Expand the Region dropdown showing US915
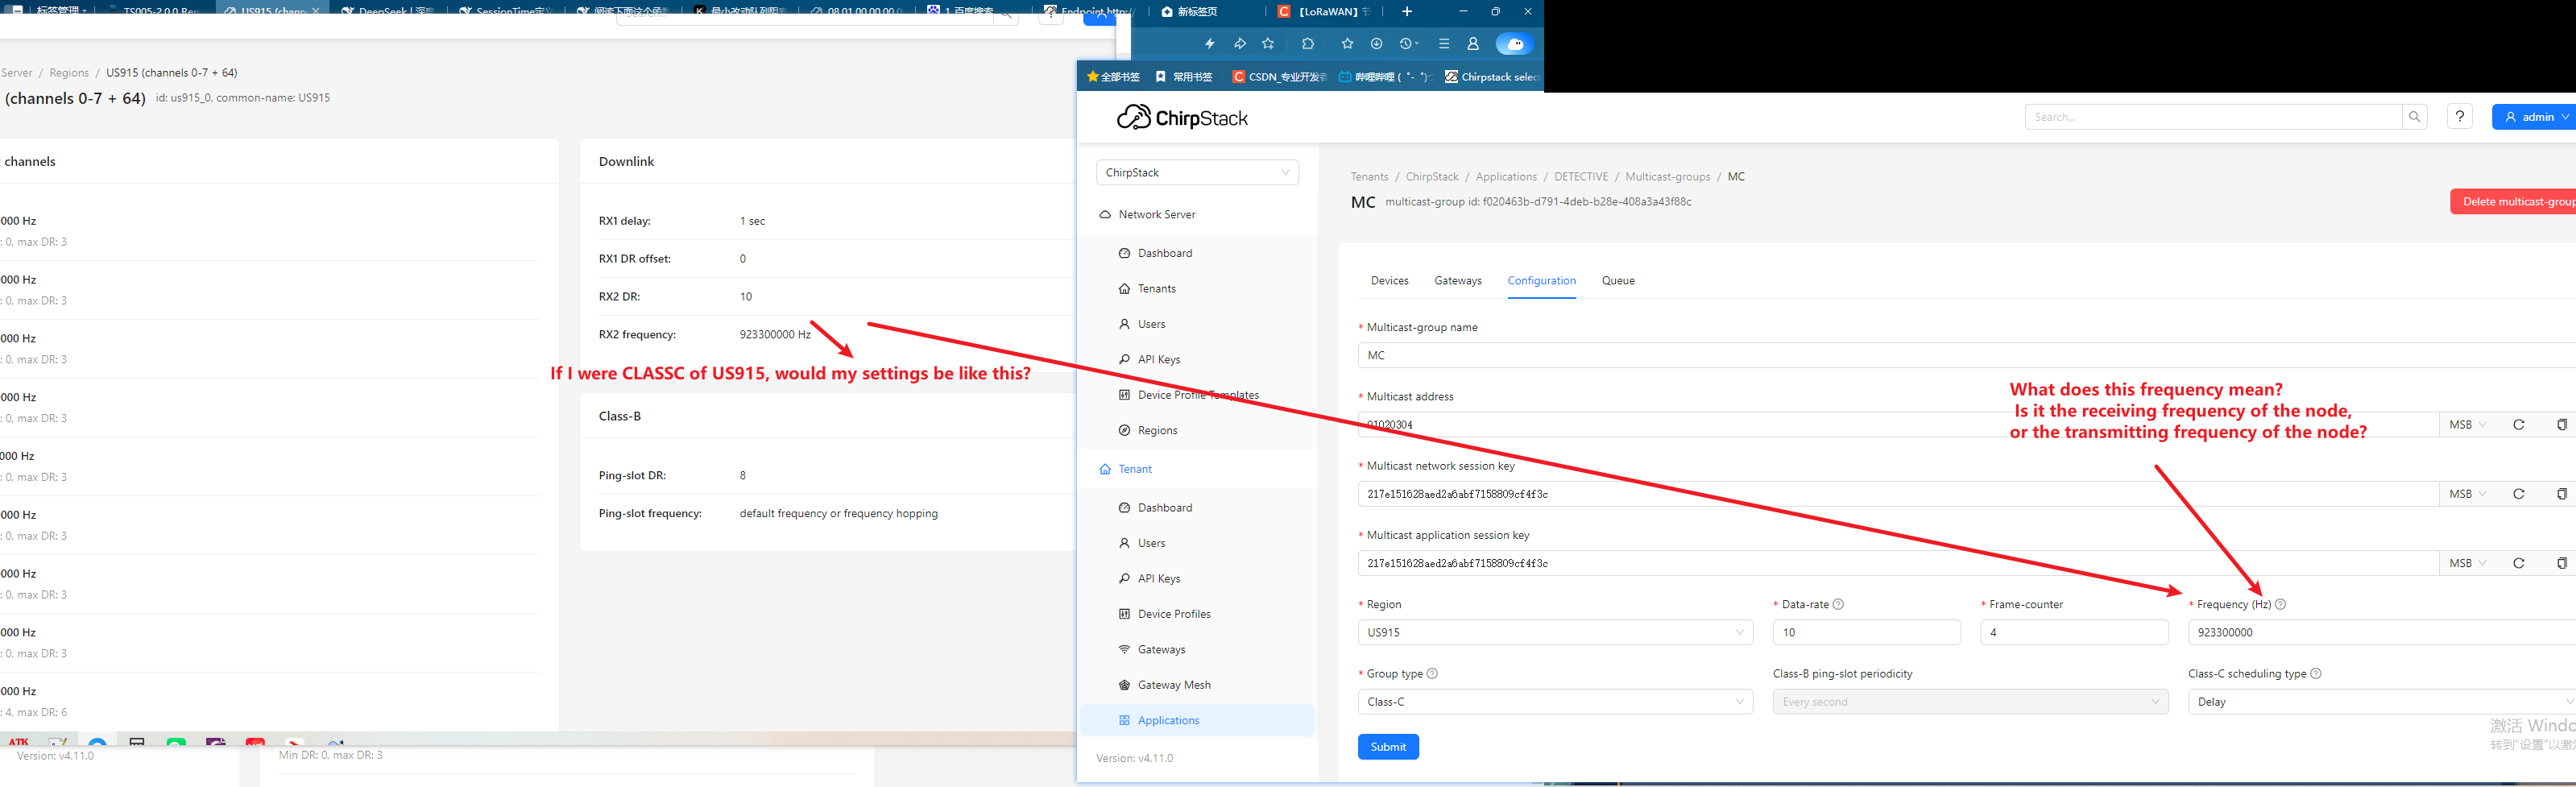The height and width of the screenshot is (787, 2576). (1554, 632)
